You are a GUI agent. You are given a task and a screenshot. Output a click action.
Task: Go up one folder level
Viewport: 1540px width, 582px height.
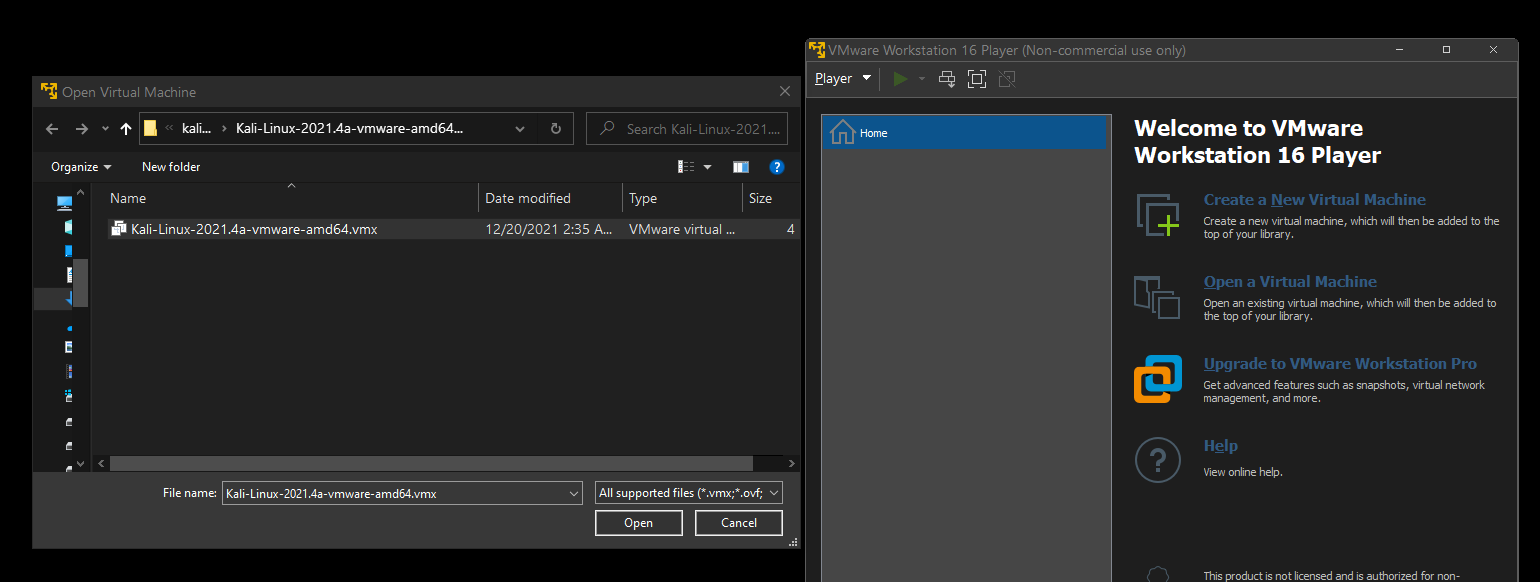[125, 129]
